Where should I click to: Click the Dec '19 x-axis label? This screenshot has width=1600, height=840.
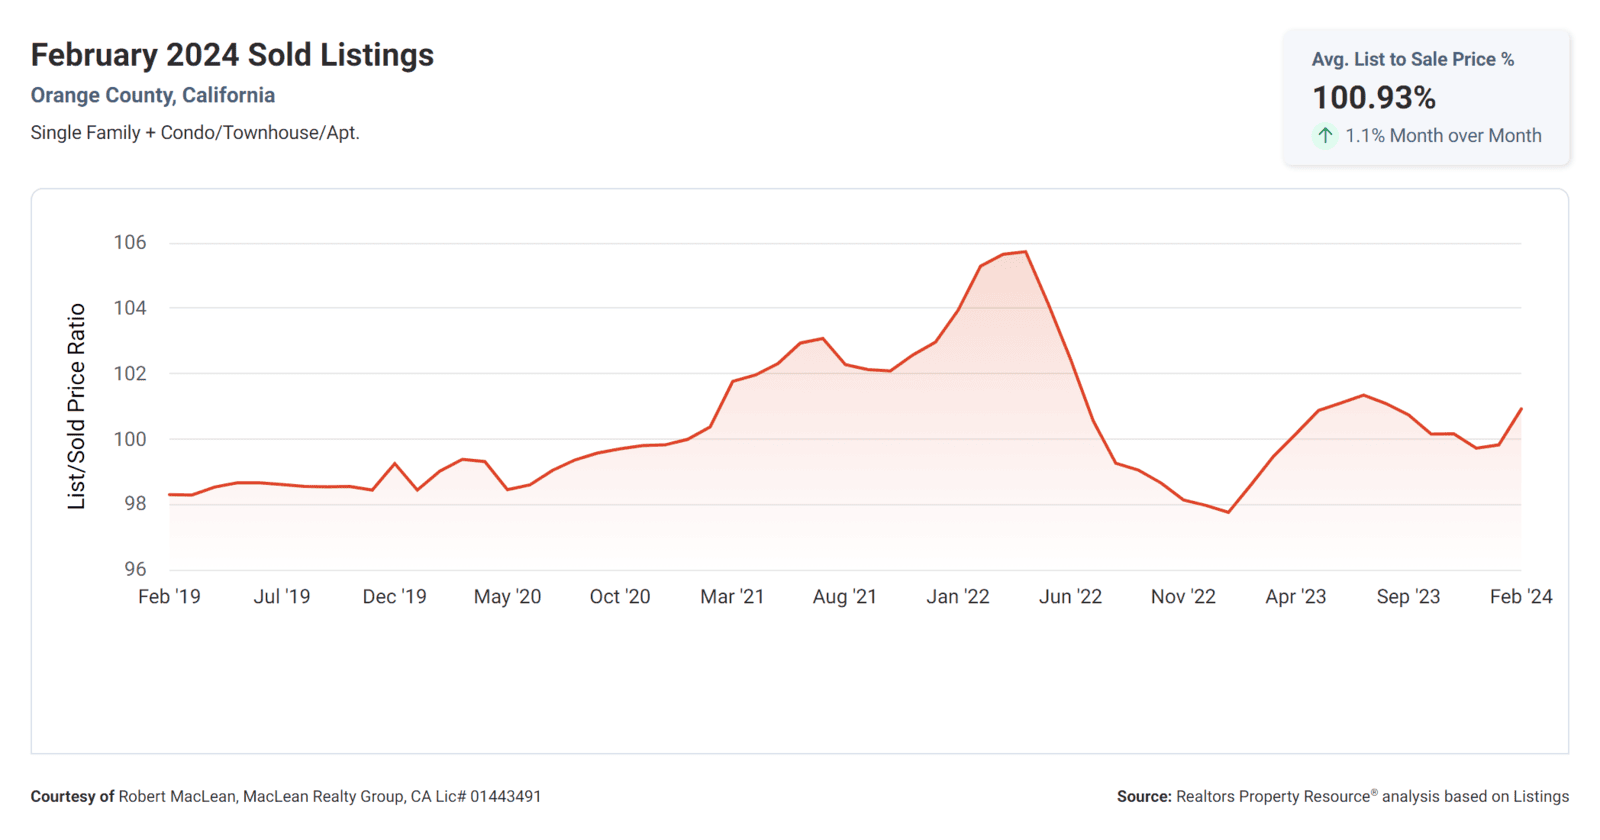[394, 597]
